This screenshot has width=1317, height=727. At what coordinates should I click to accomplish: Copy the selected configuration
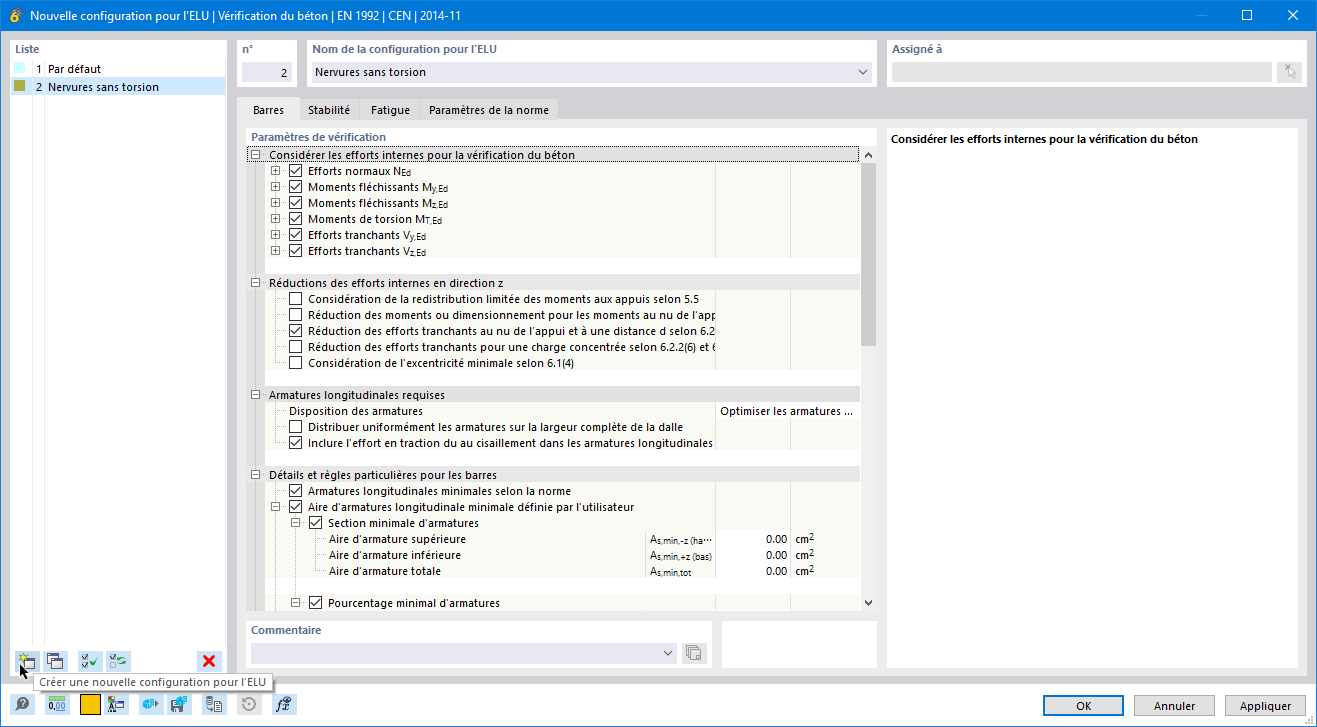point(56,661)
